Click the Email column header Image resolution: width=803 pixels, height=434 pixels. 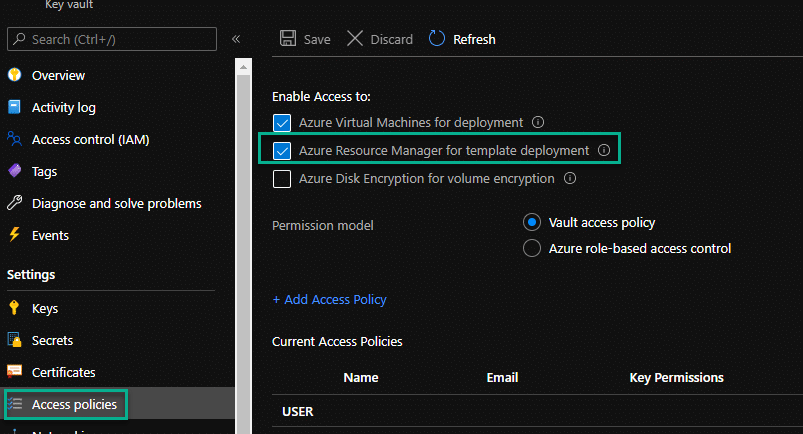[x=502, y=378]
